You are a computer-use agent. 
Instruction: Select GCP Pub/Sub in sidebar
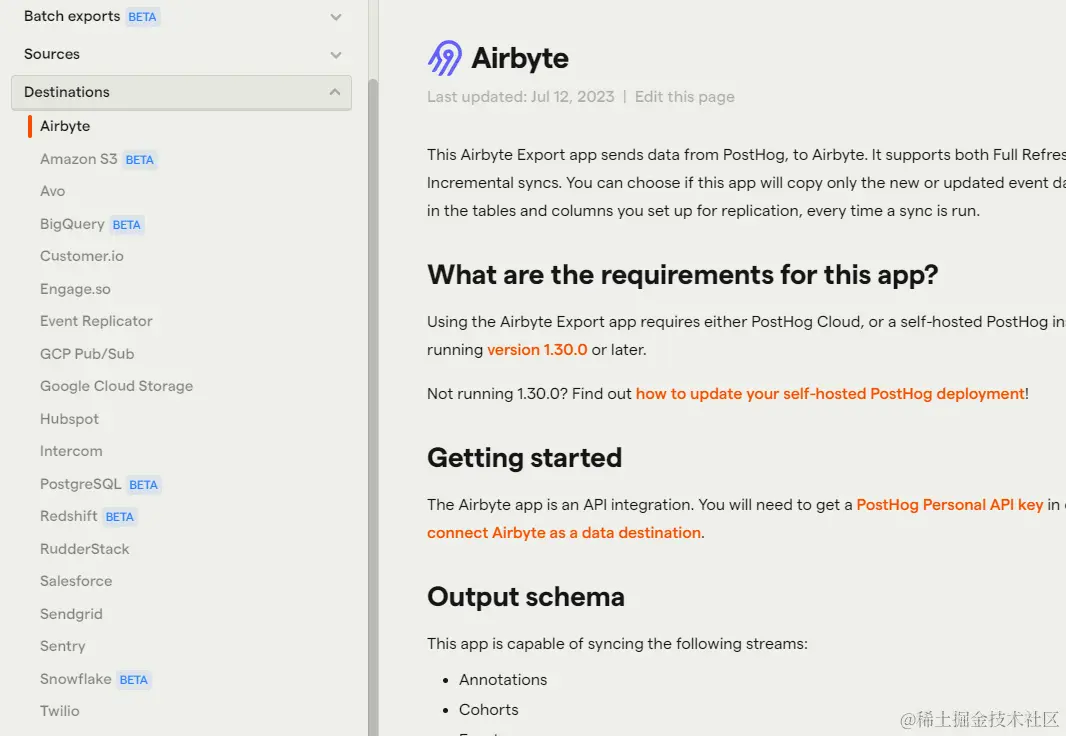[87, 354]
